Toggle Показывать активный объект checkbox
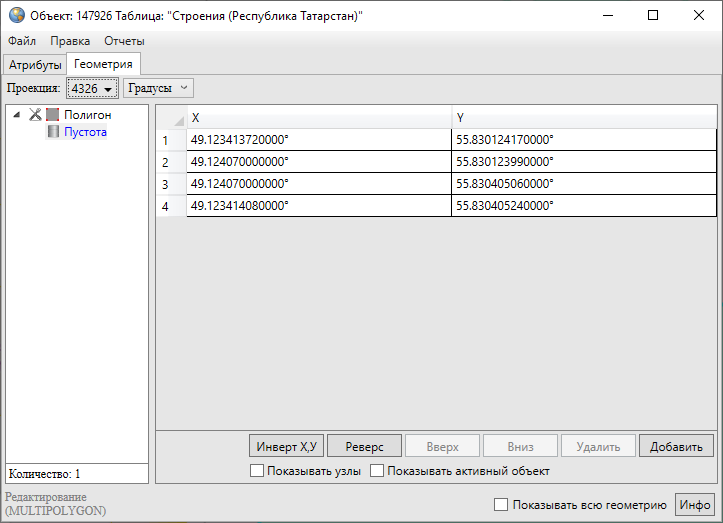Viewport: 723px width, 523px height. coord(377,471)
